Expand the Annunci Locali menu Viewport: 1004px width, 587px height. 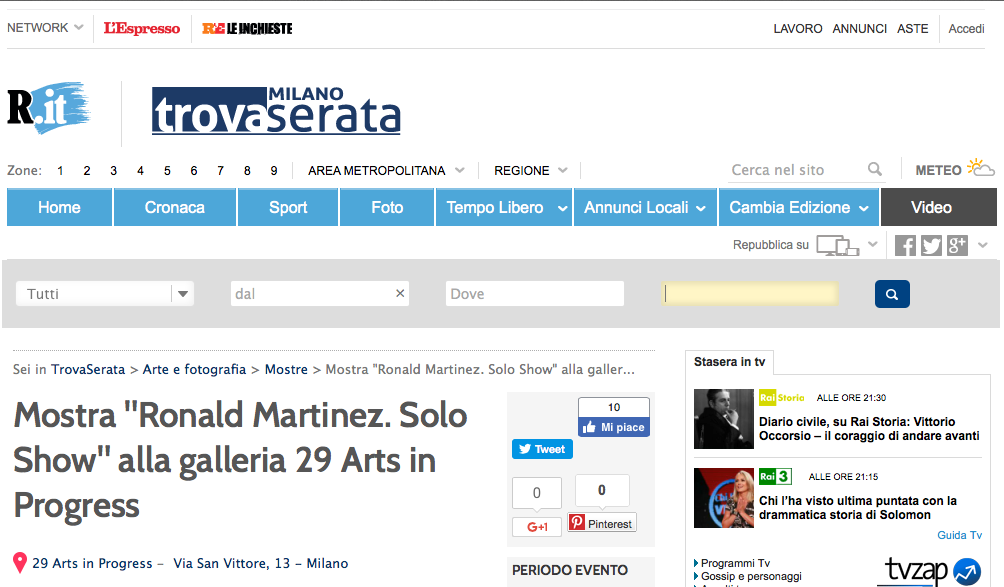click(x=645, y=207)
